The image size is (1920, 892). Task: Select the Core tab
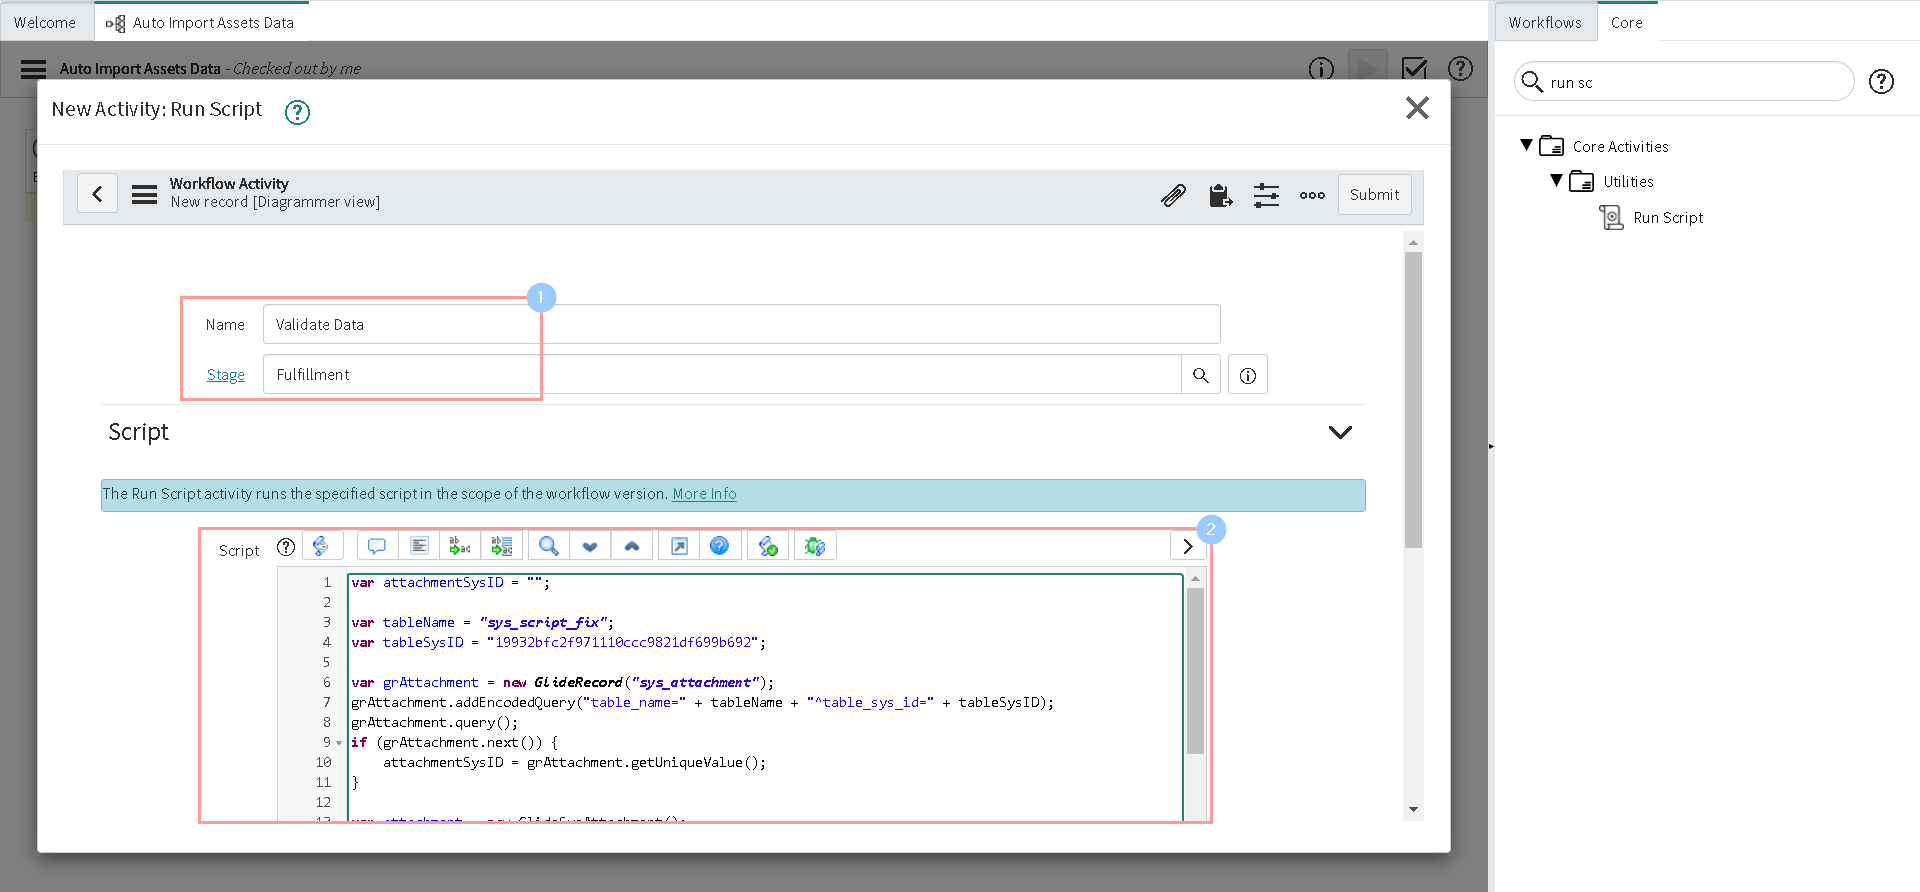pos(1627,22)
